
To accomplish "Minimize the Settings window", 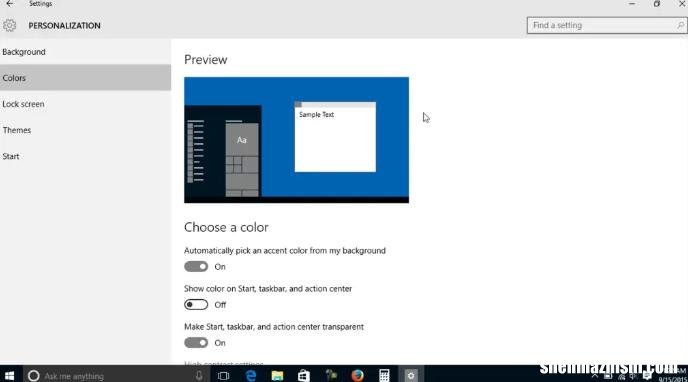I will (x=632, y=4).
